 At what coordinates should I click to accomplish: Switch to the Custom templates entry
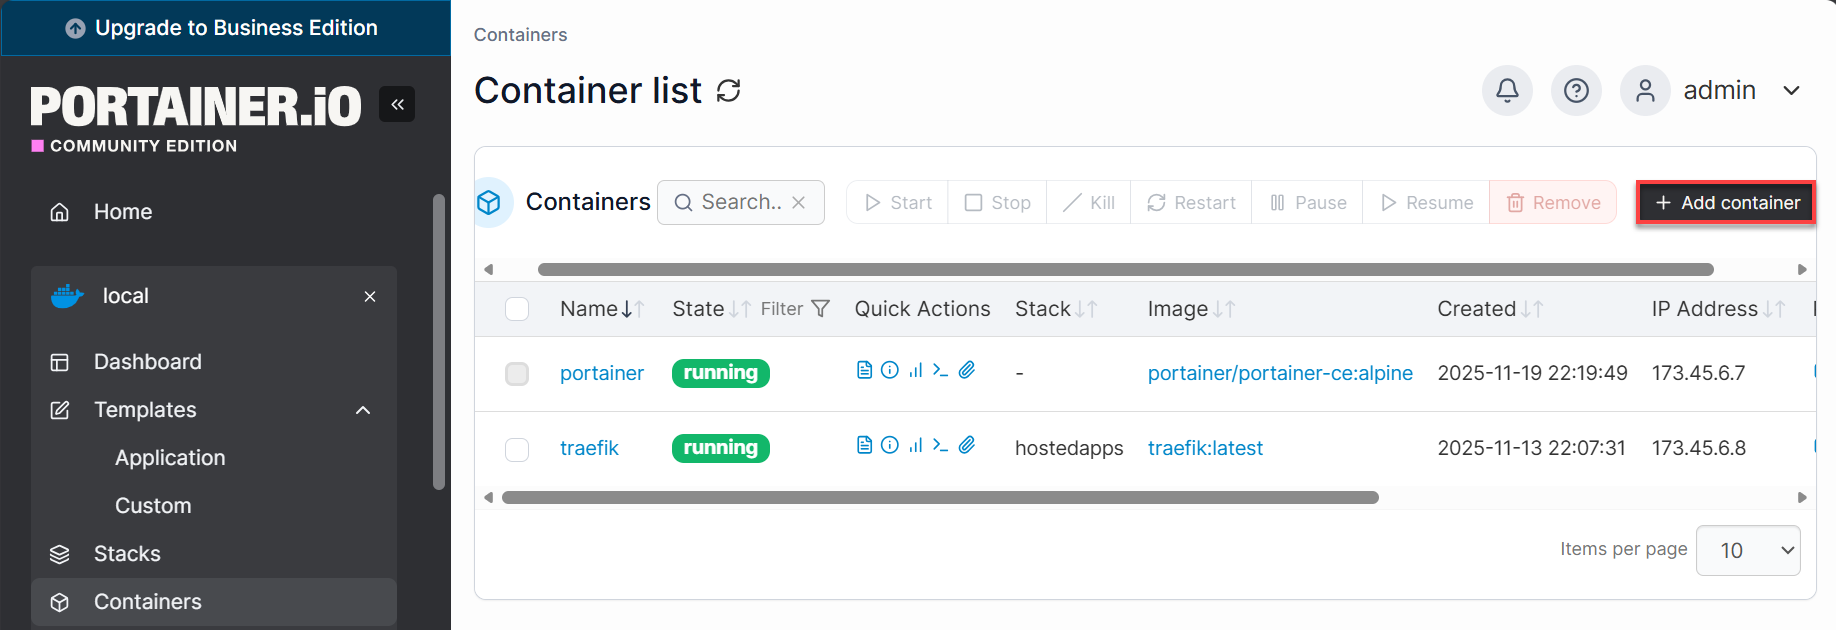[x=153, y=505]
